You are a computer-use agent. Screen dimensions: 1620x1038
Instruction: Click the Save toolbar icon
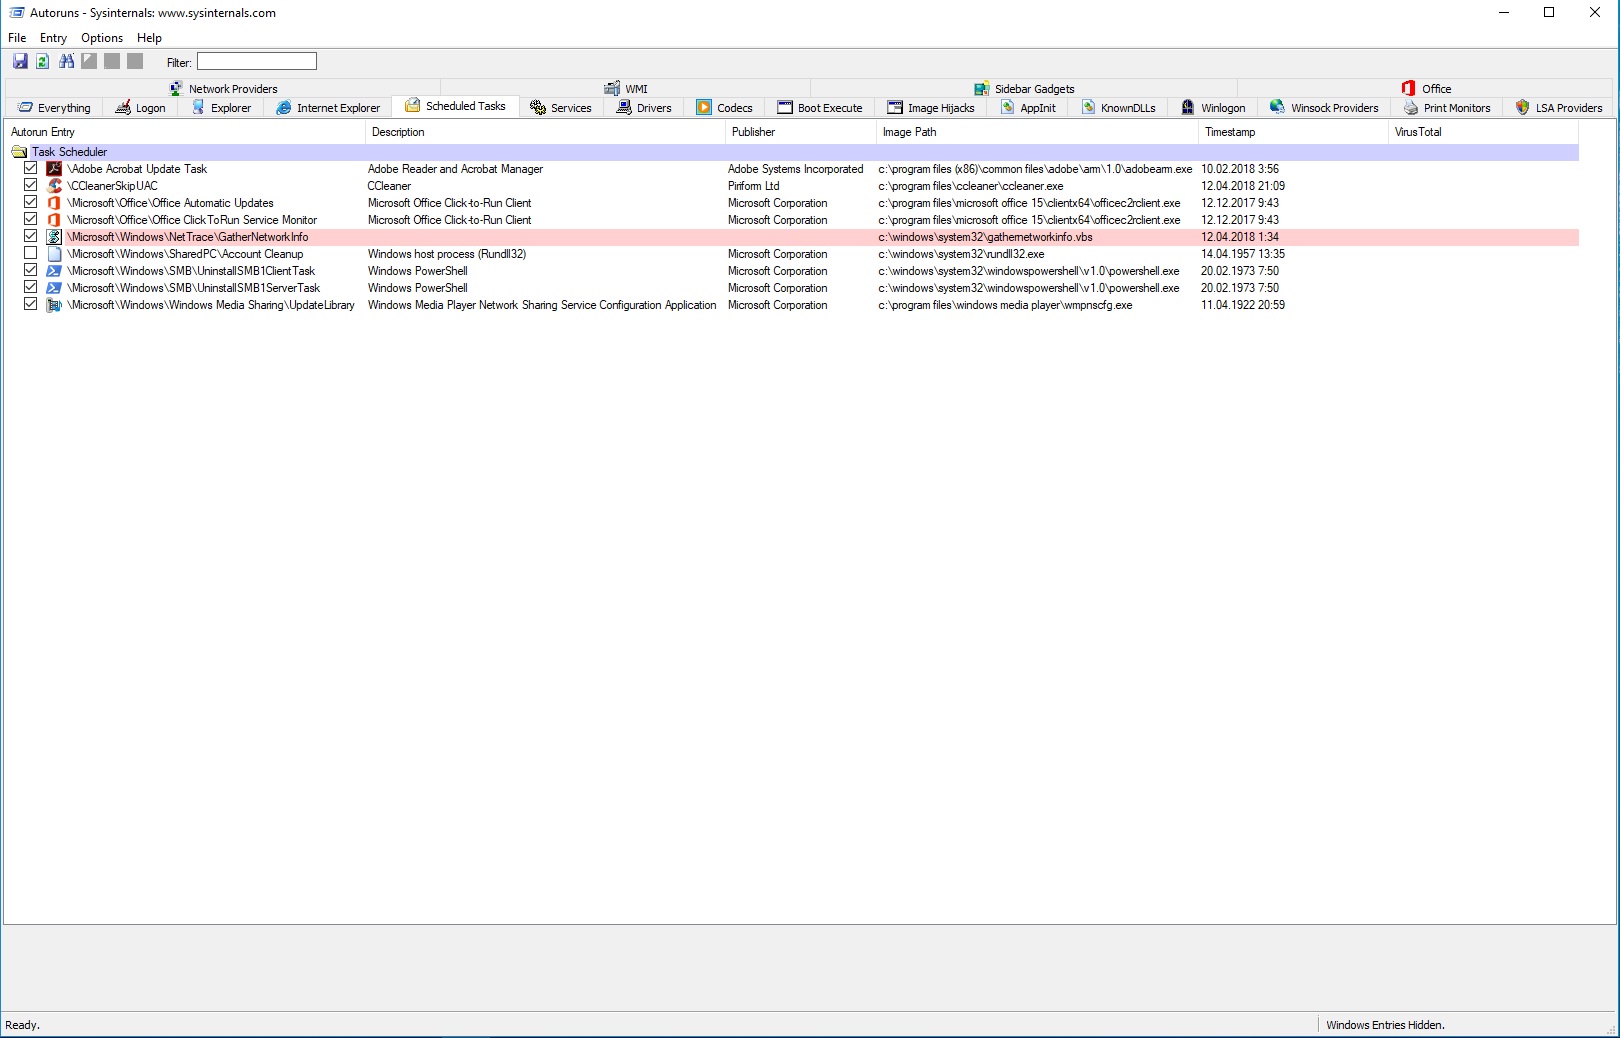20,62
